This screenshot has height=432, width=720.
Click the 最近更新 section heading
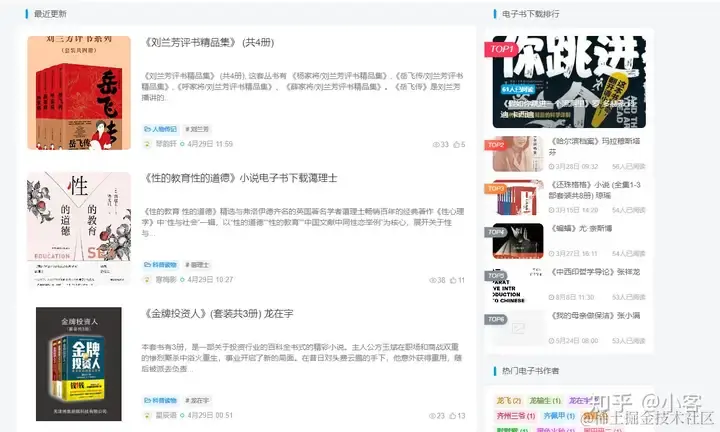[50, 14]
